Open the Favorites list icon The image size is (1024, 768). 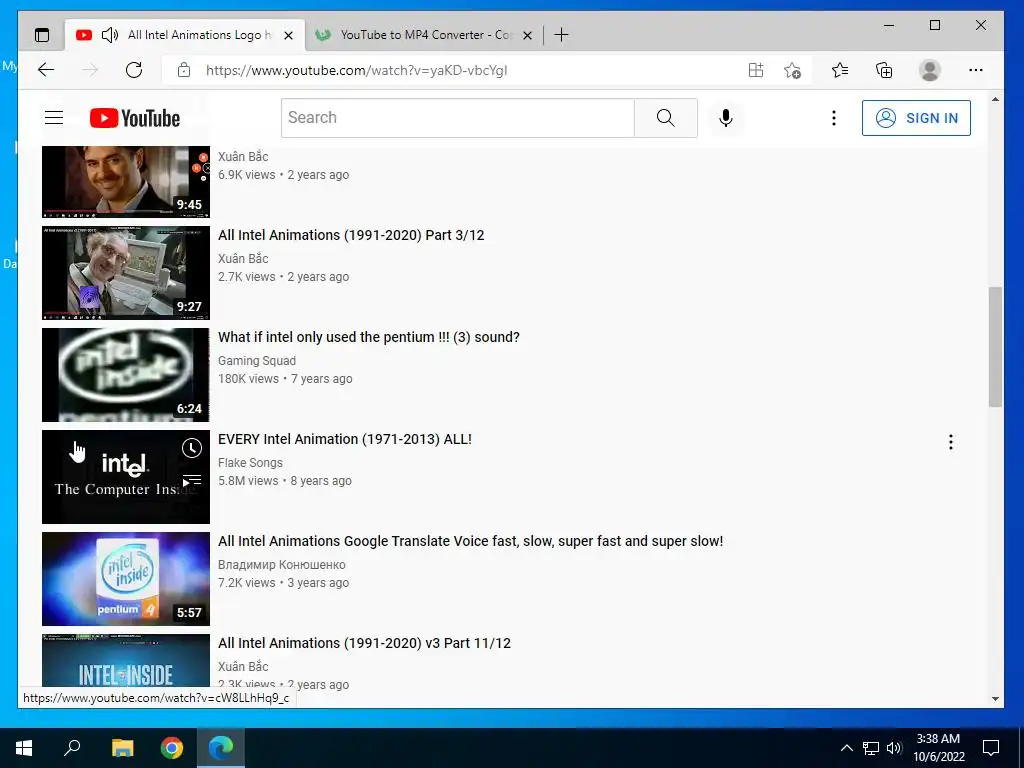(x=840, y=70)
